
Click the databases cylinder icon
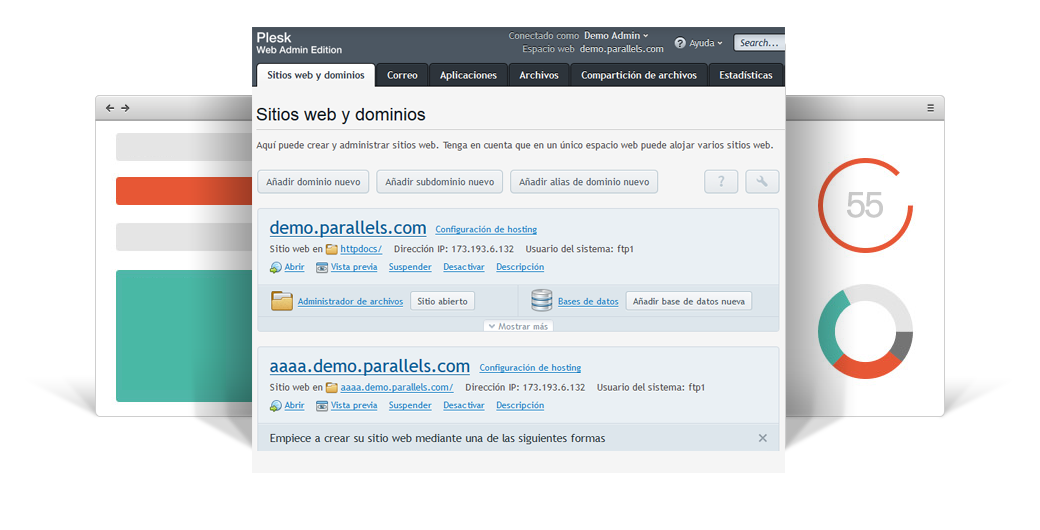(x=542, y=301)
